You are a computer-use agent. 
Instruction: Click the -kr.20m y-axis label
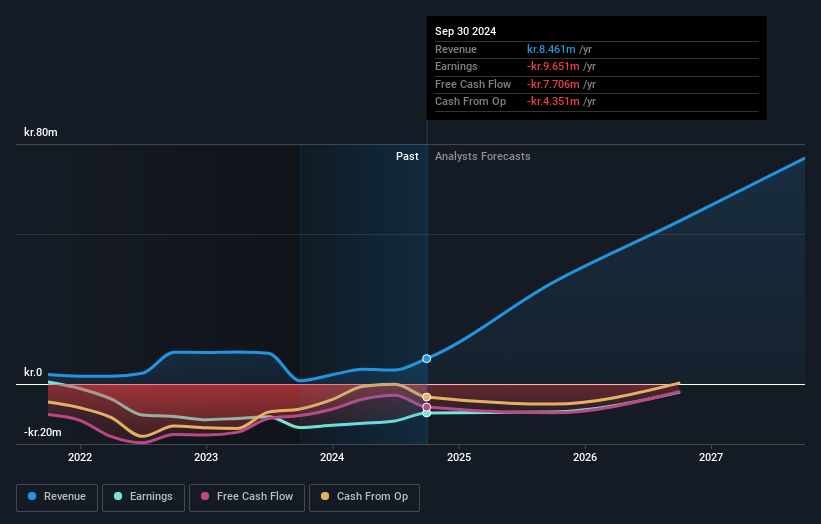(42, 432)
